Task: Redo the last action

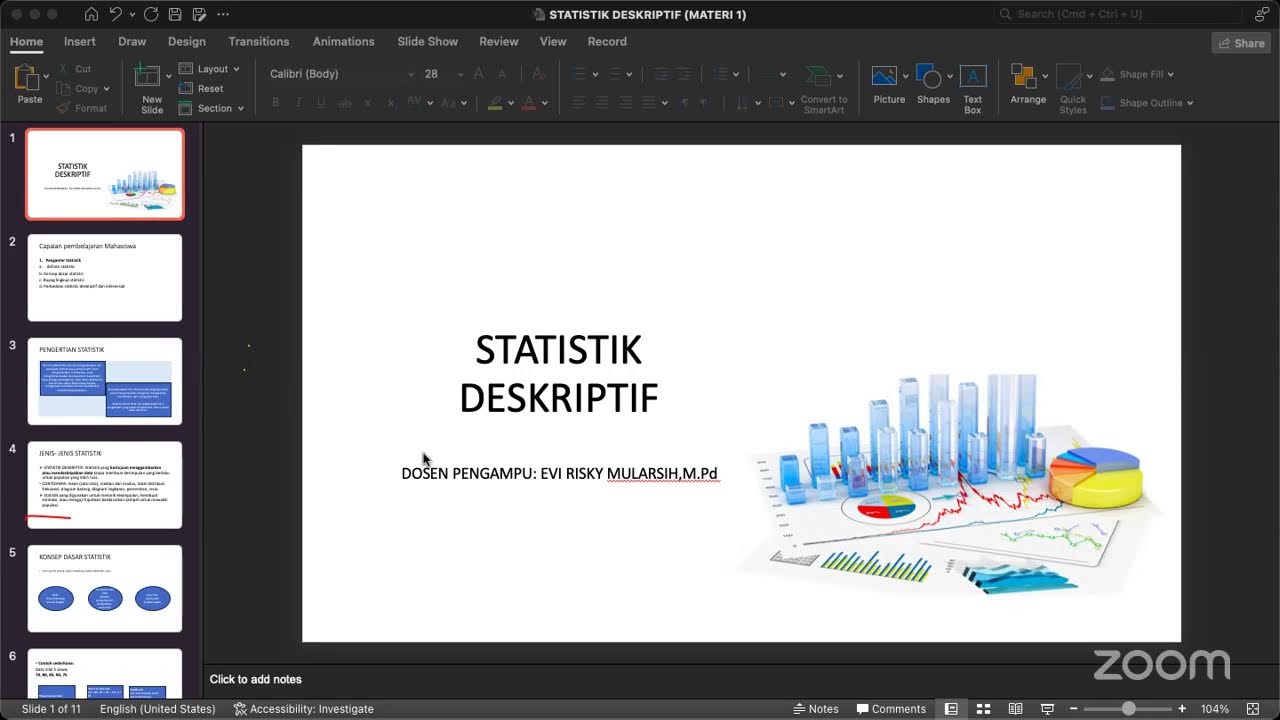Action: tap(151, 14)
